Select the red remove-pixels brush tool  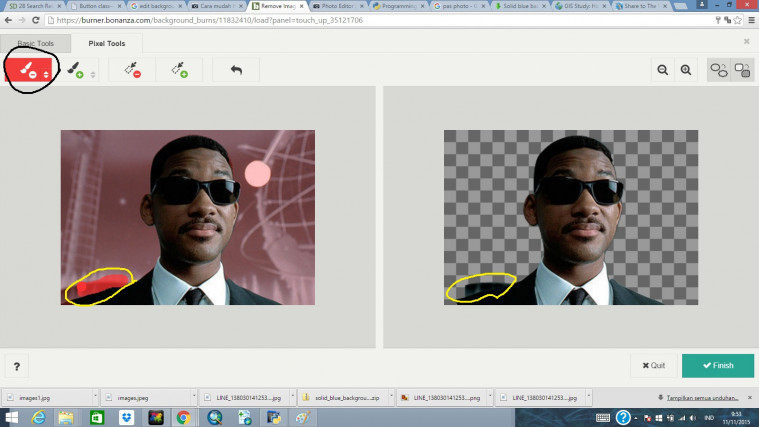(29, 70)
